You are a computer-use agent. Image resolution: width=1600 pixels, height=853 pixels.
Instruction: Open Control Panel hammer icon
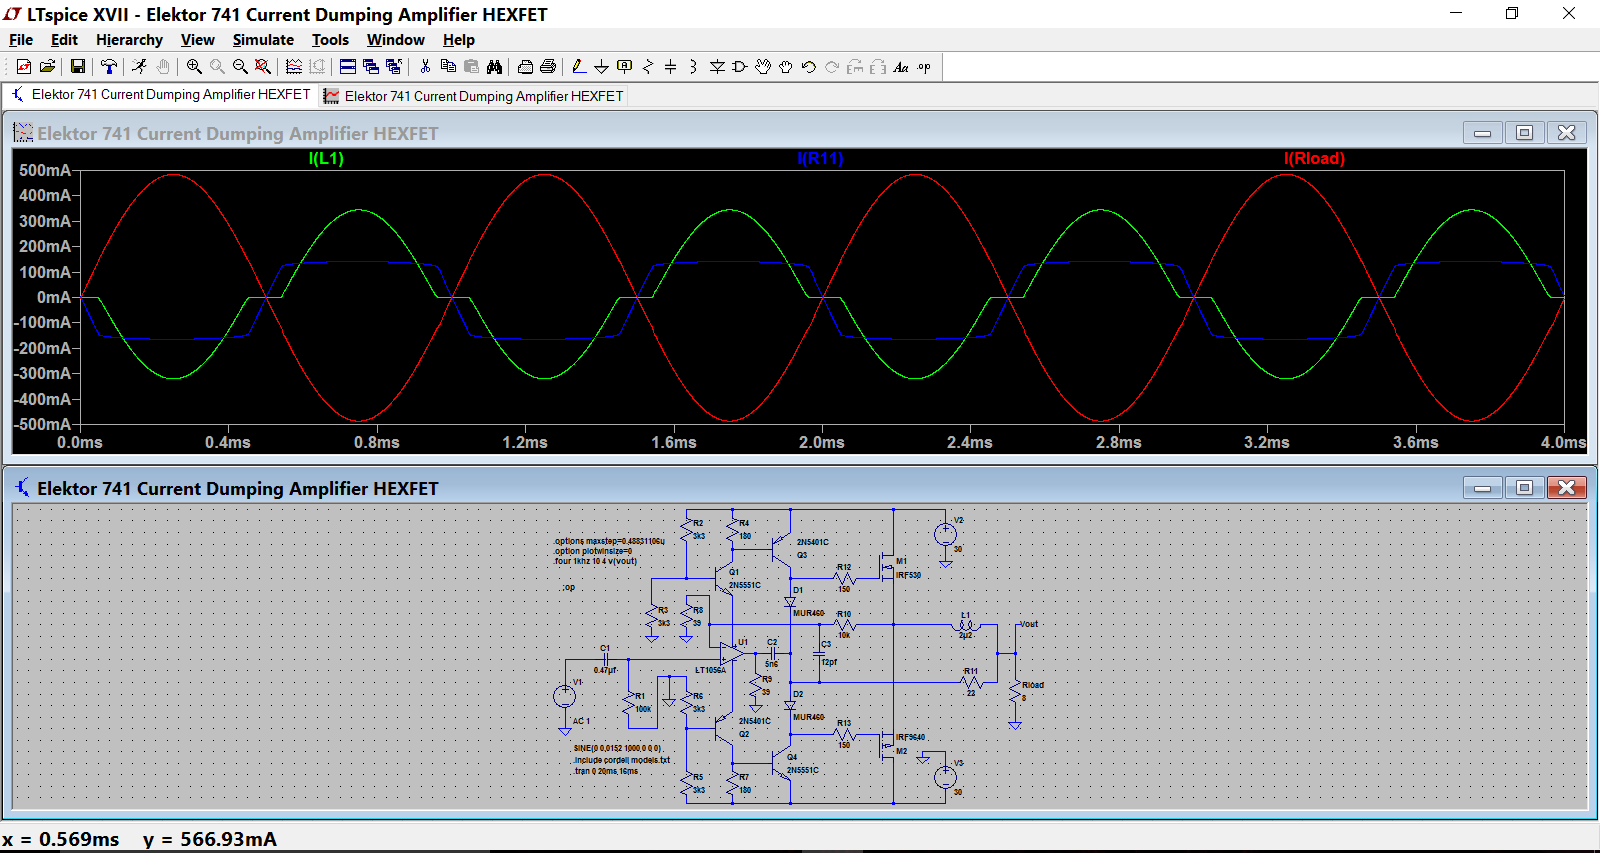tap(109, 67)
